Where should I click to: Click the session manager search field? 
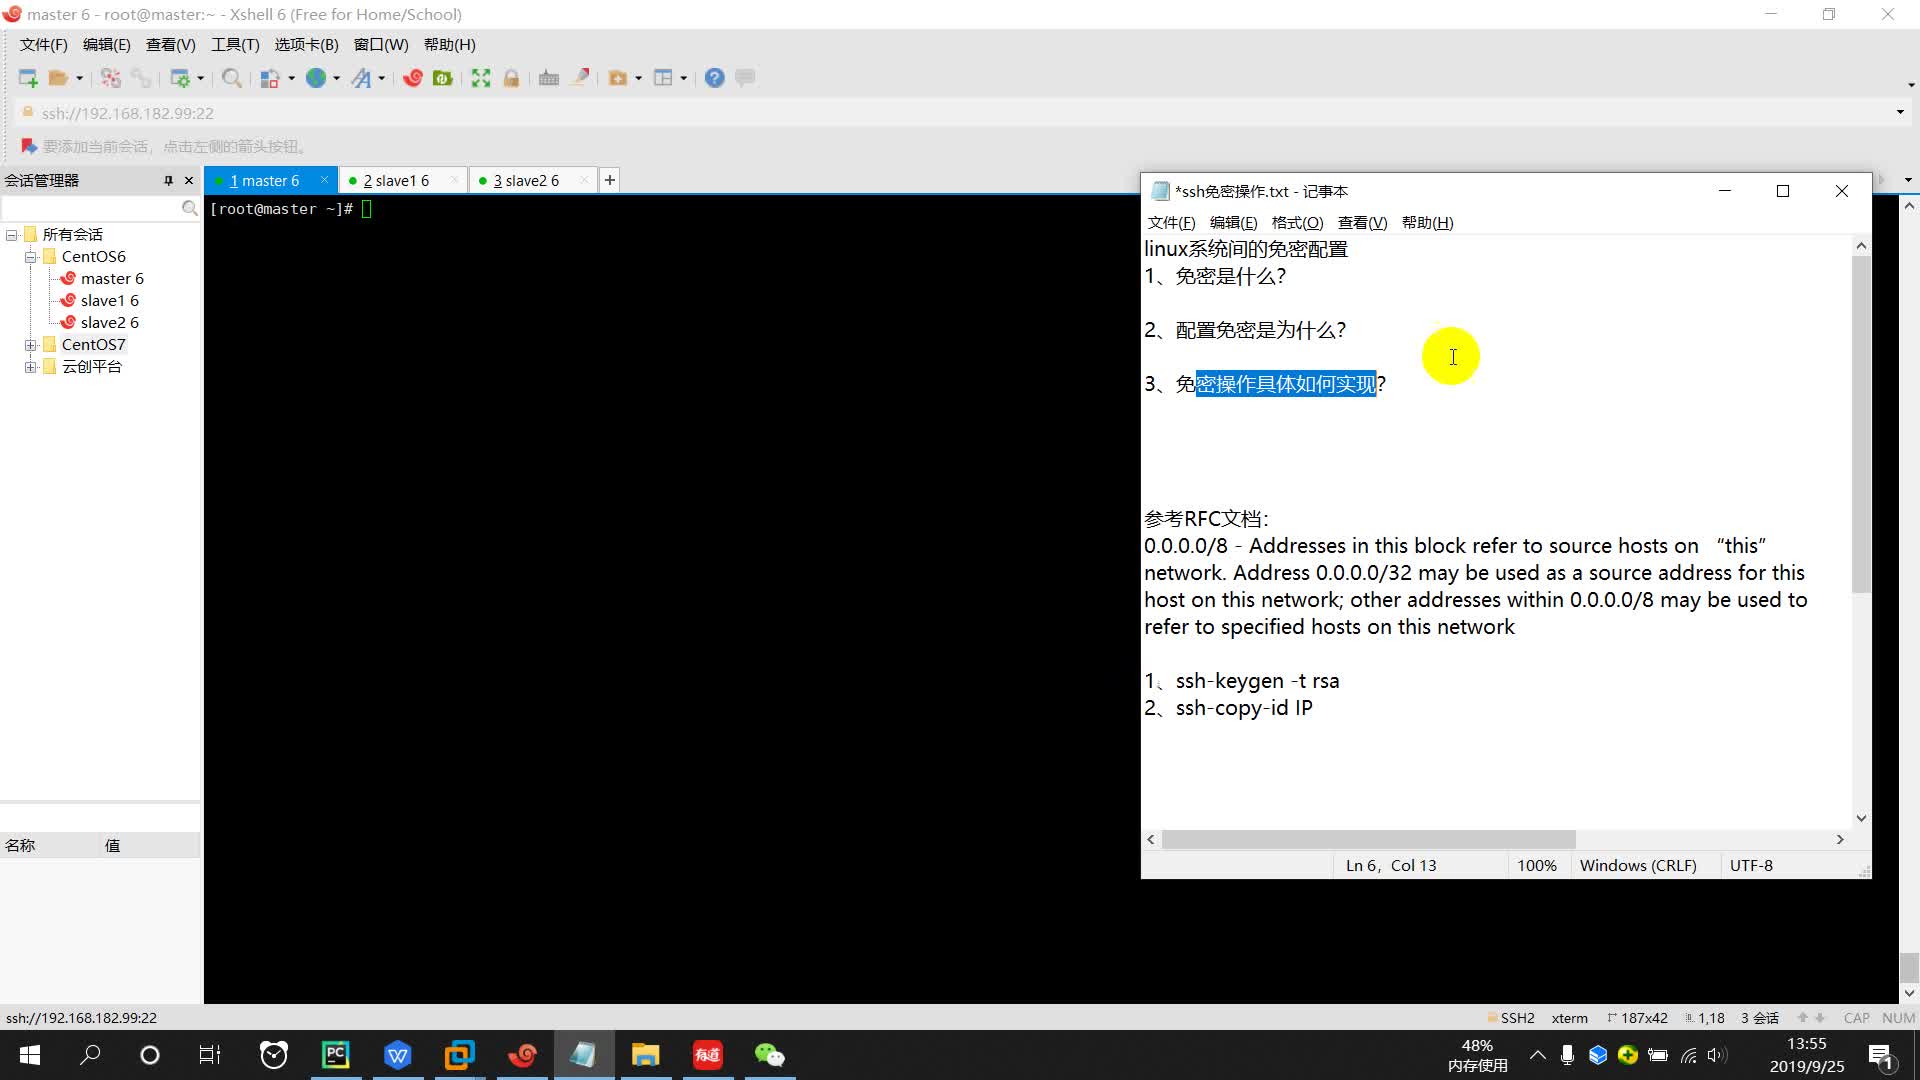(x=91, y=208)
